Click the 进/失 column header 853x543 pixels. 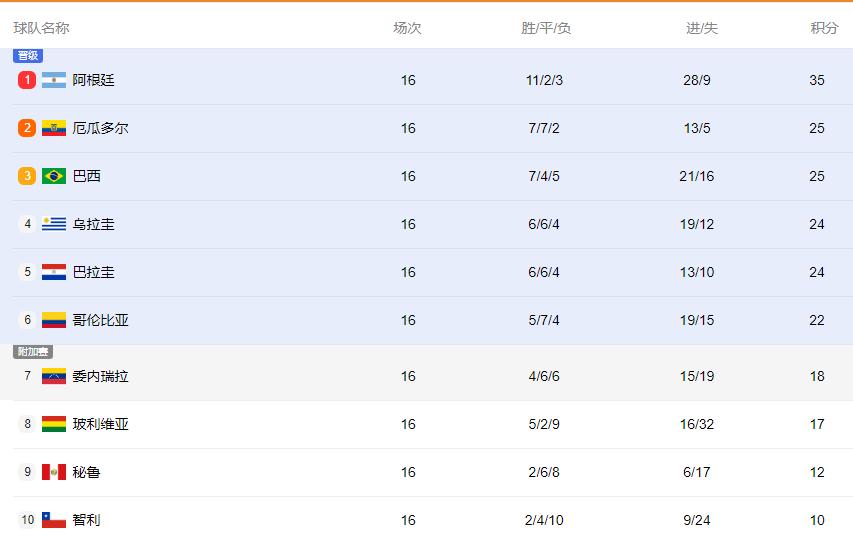pos(701,28)
